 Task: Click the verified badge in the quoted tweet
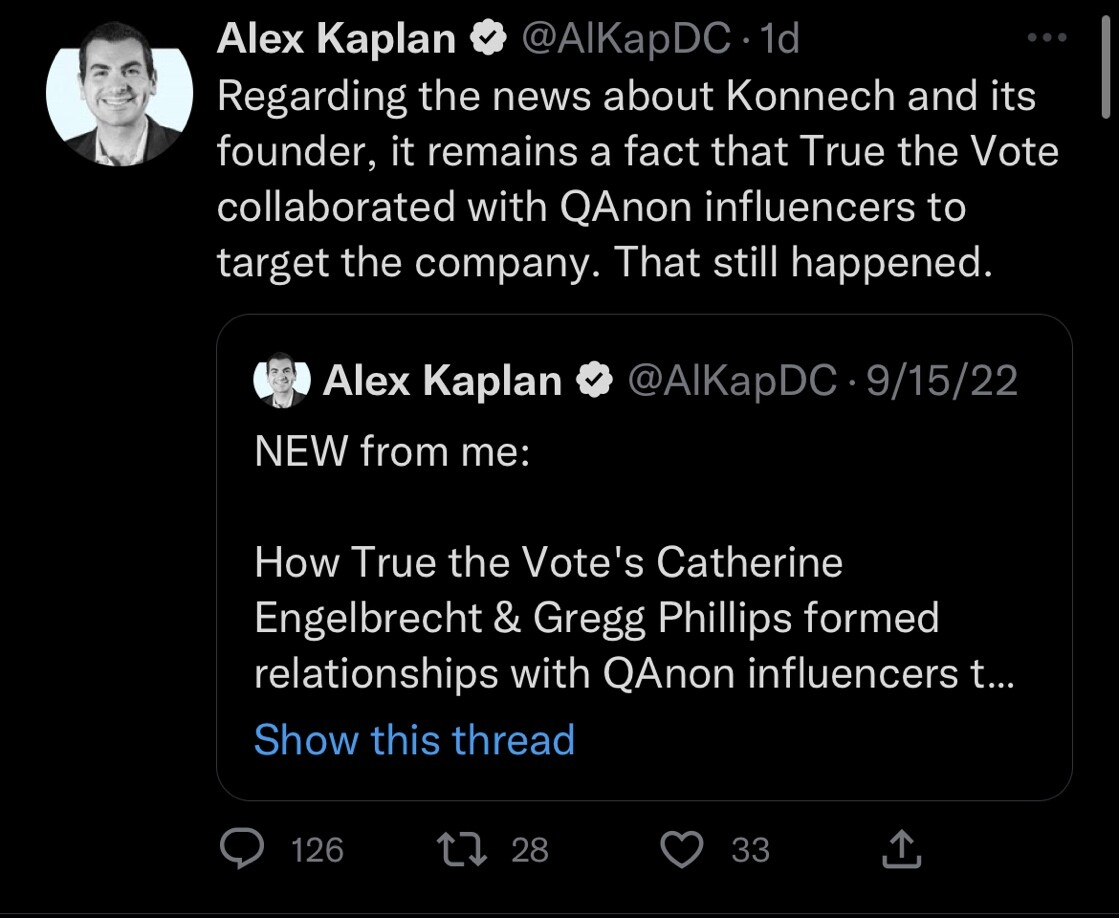(x=597, y=381)
